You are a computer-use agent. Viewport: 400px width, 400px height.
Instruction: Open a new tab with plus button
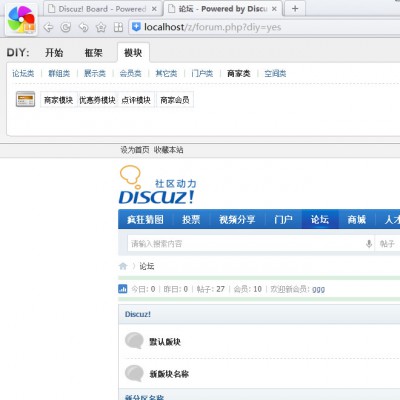click(295, 9)
